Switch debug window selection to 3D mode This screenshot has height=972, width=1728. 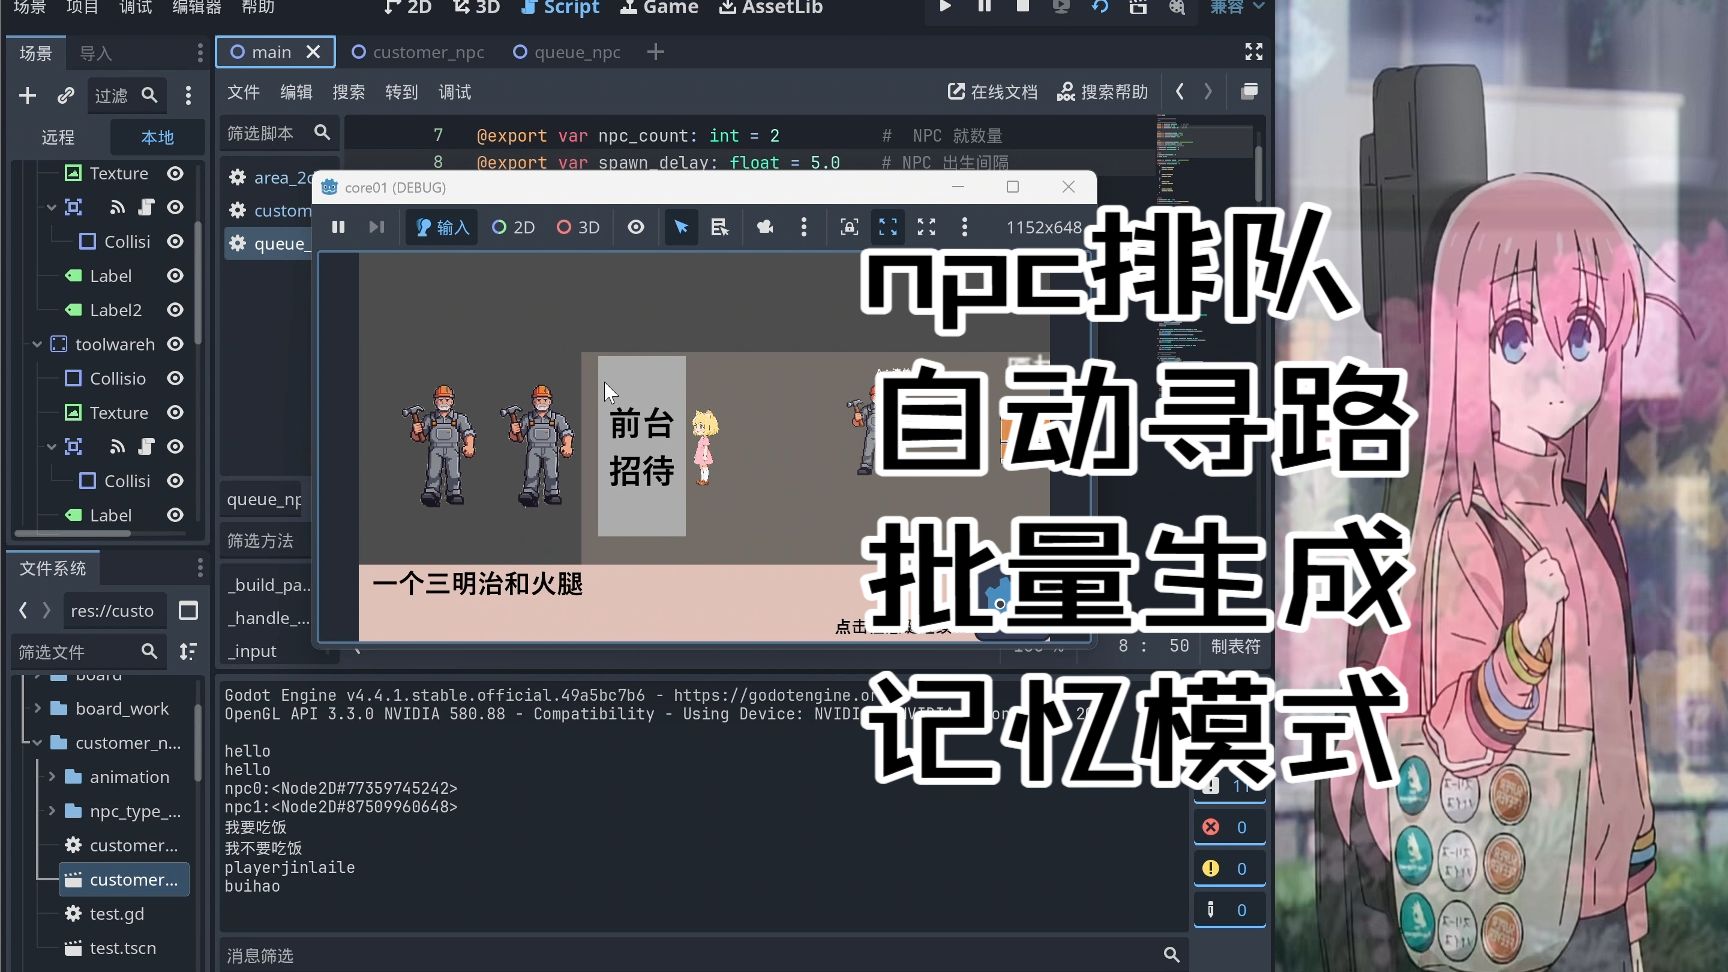[x=578, y=227]
